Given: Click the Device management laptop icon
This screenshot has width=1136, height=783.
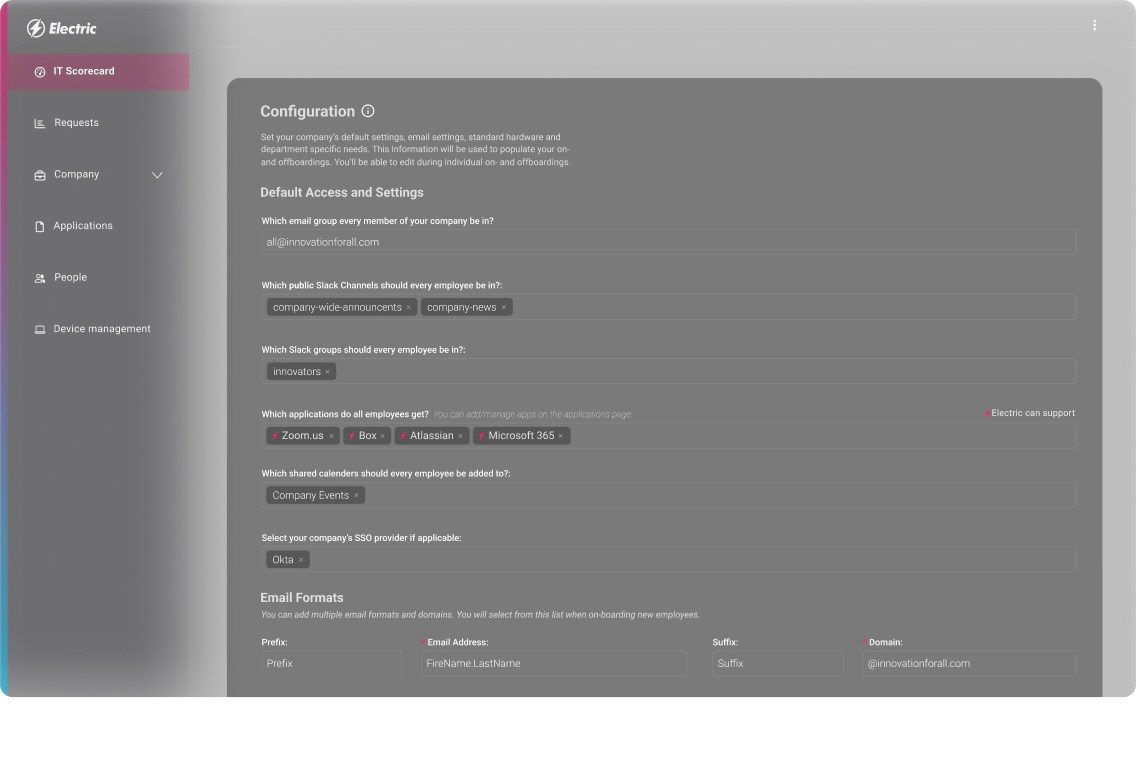Looking at the screenshot, I should tap(39, 328).
